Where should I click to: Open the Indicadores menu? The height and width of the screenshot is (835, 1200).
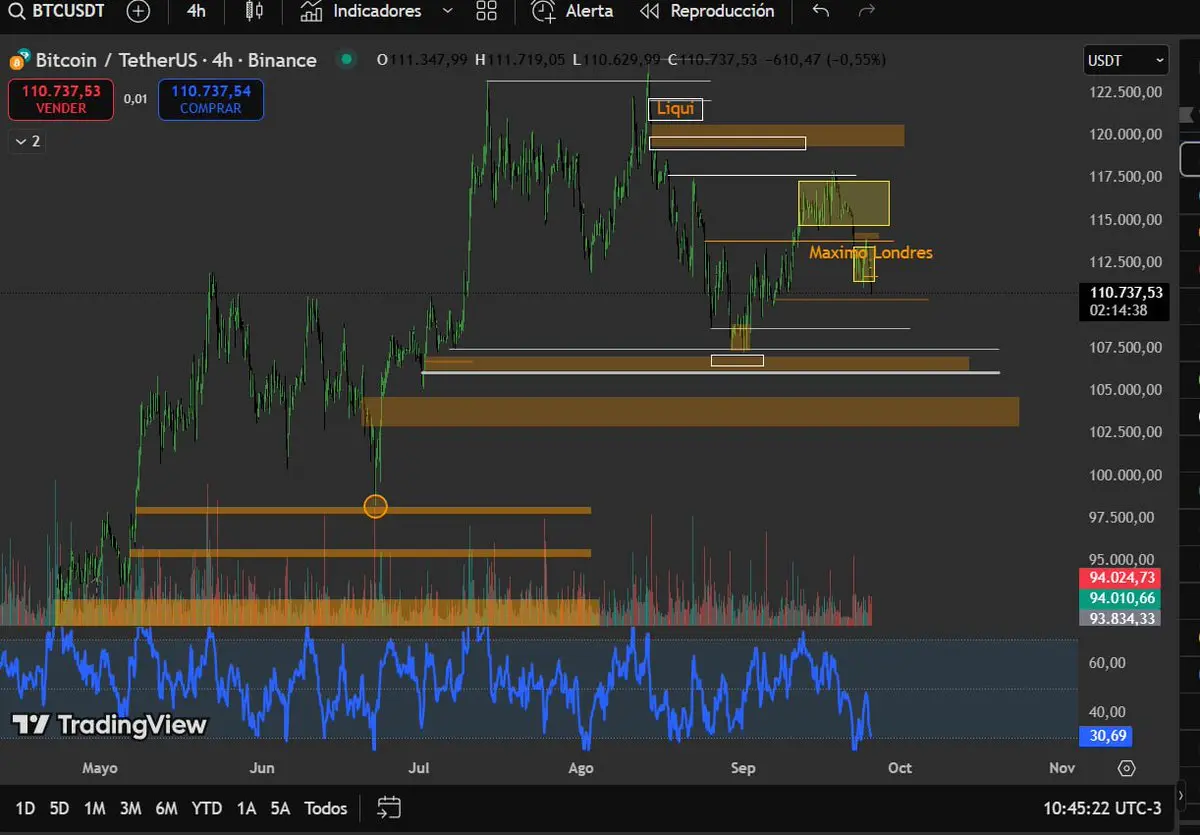[x=362, y=11]
